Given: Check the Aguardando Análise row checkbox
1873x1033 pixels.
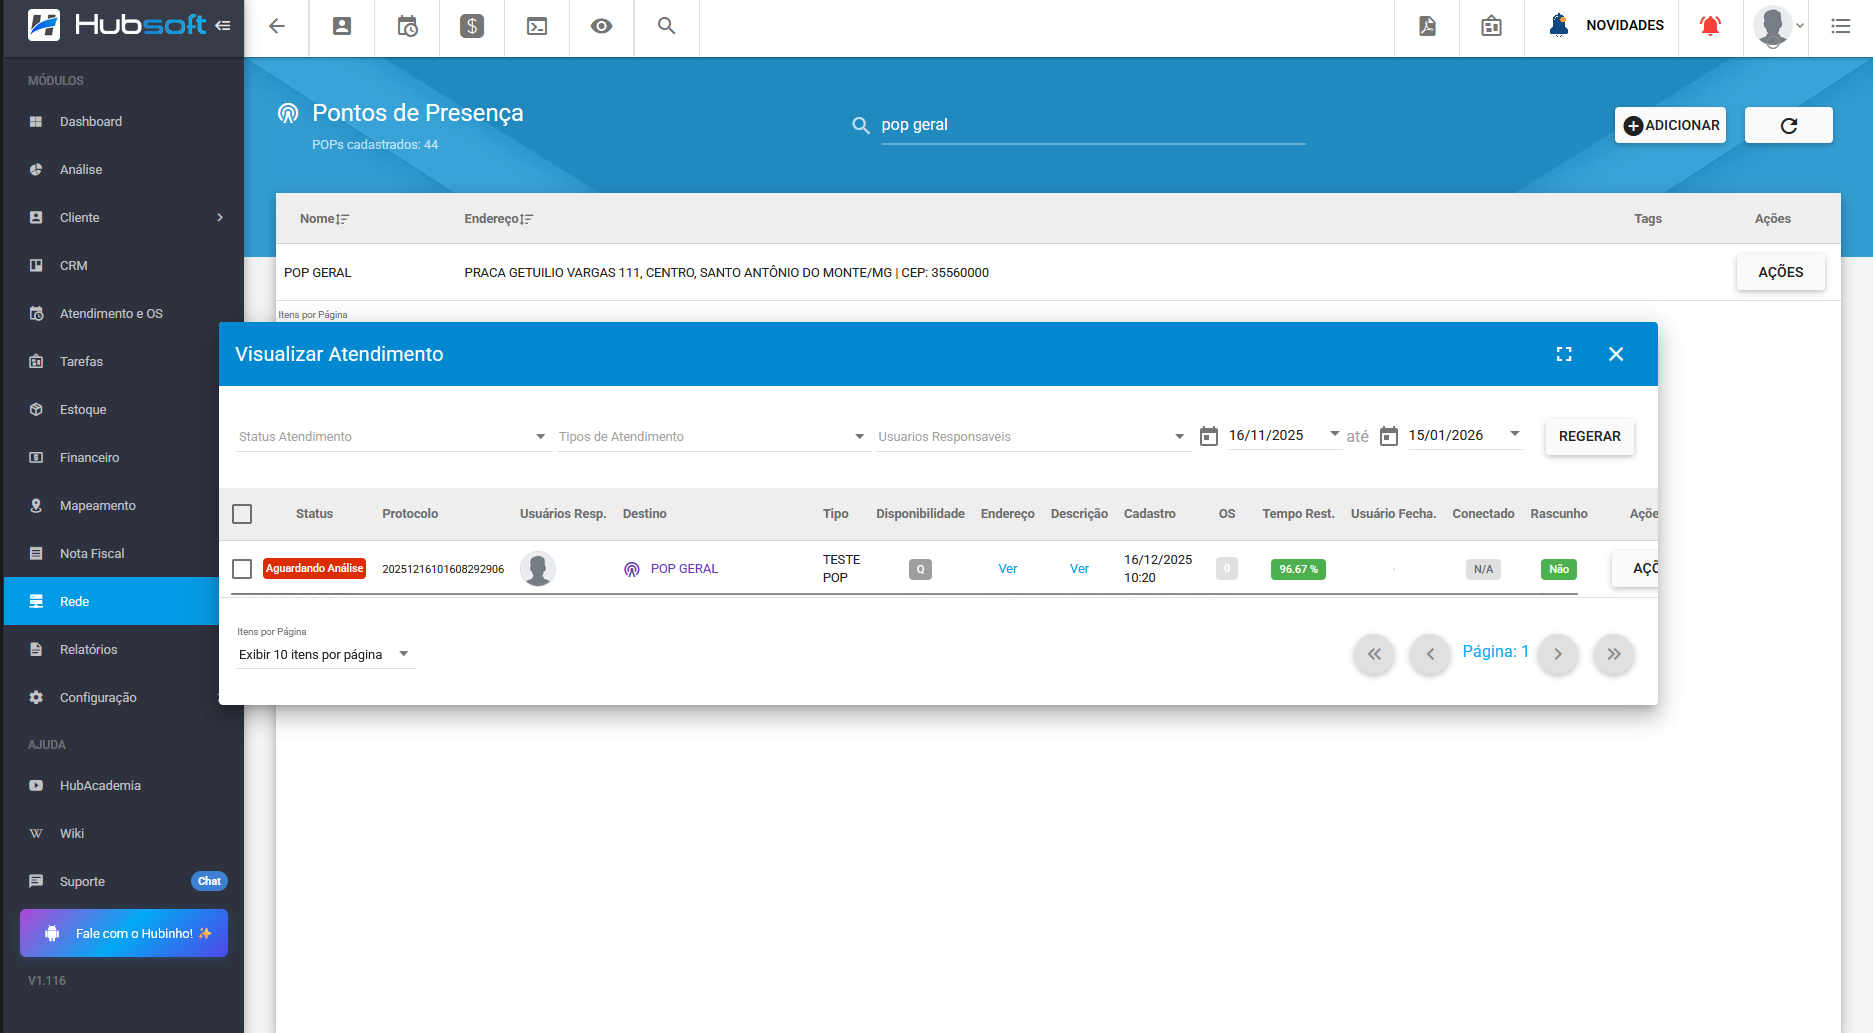Looking at the screenshot, I should [242, 569].
